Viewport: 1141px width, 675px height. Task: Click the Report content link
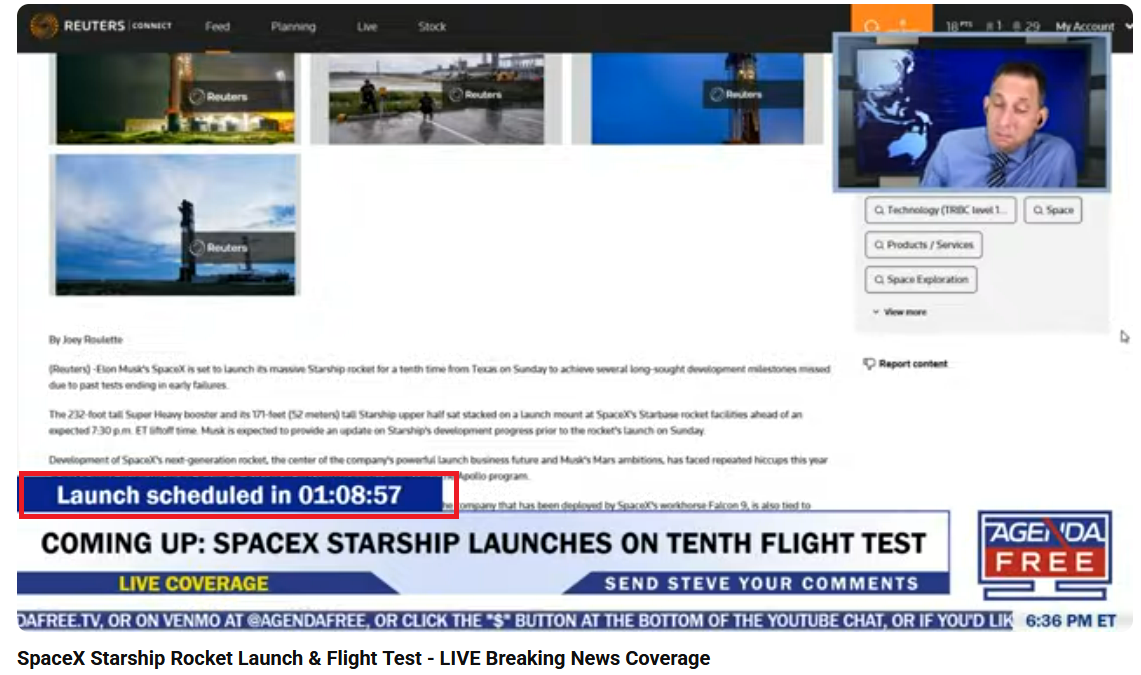912,364
